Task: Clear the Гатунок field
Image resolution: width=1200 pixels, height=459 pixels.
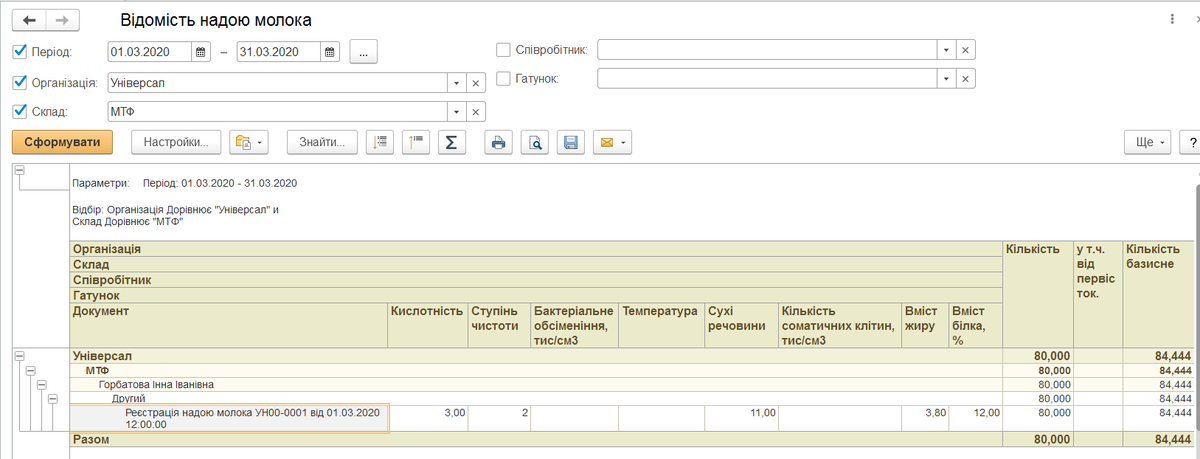Action: pyautogui.click(x=965, y=78)
